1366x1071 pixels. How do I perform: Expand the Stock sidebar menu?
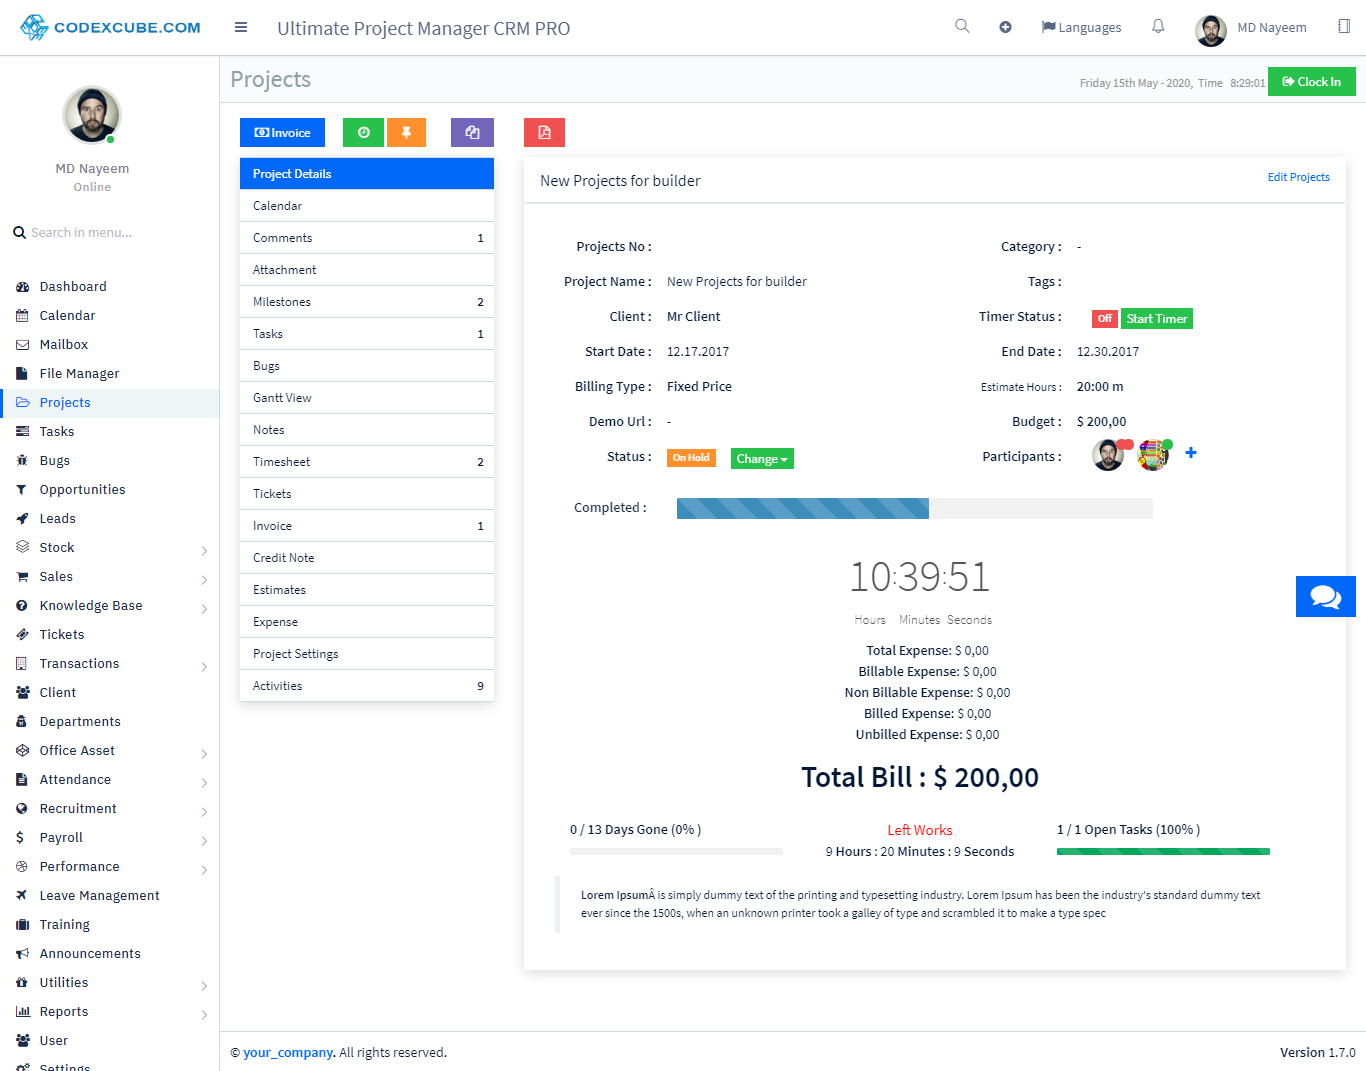click(x=110, y=548)
